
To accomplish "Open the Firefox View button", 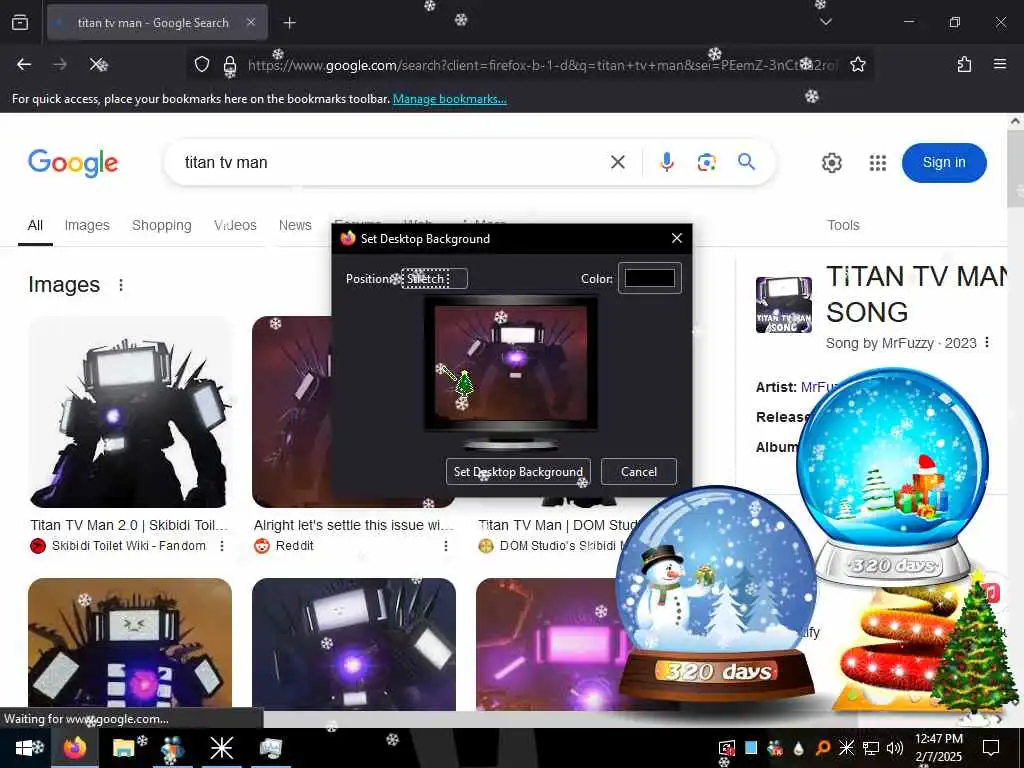I will pyautogui.click(x=20, y=22).
